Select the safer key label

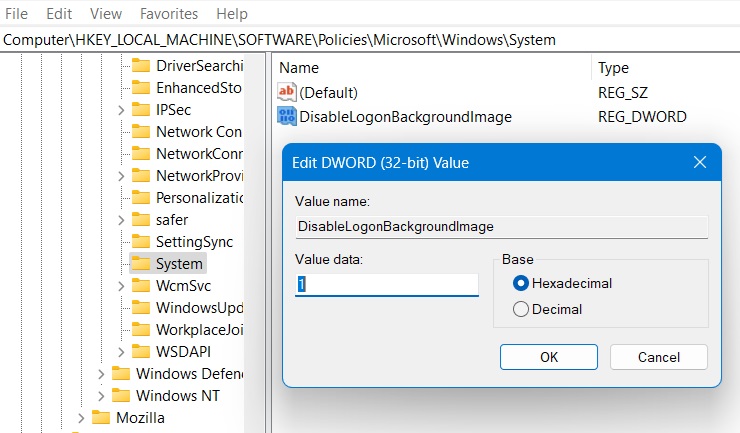point(172,220)
